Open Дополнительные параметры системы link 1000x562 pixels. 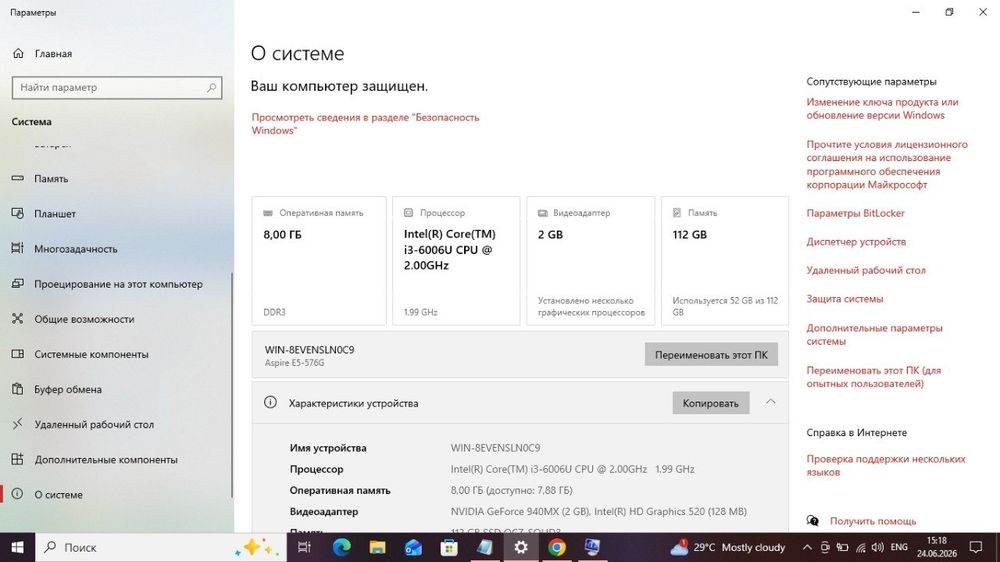(x=874, y=334)
